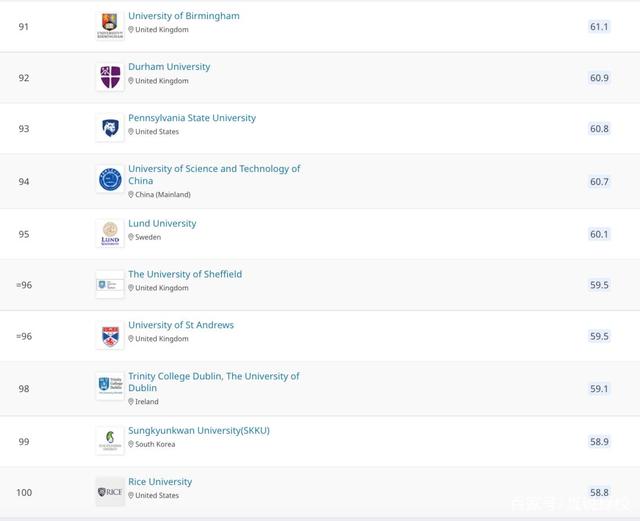Click the University of Sheffield logo thumbnail
This screenshot has width=640, height=521.
coord(110,284)
